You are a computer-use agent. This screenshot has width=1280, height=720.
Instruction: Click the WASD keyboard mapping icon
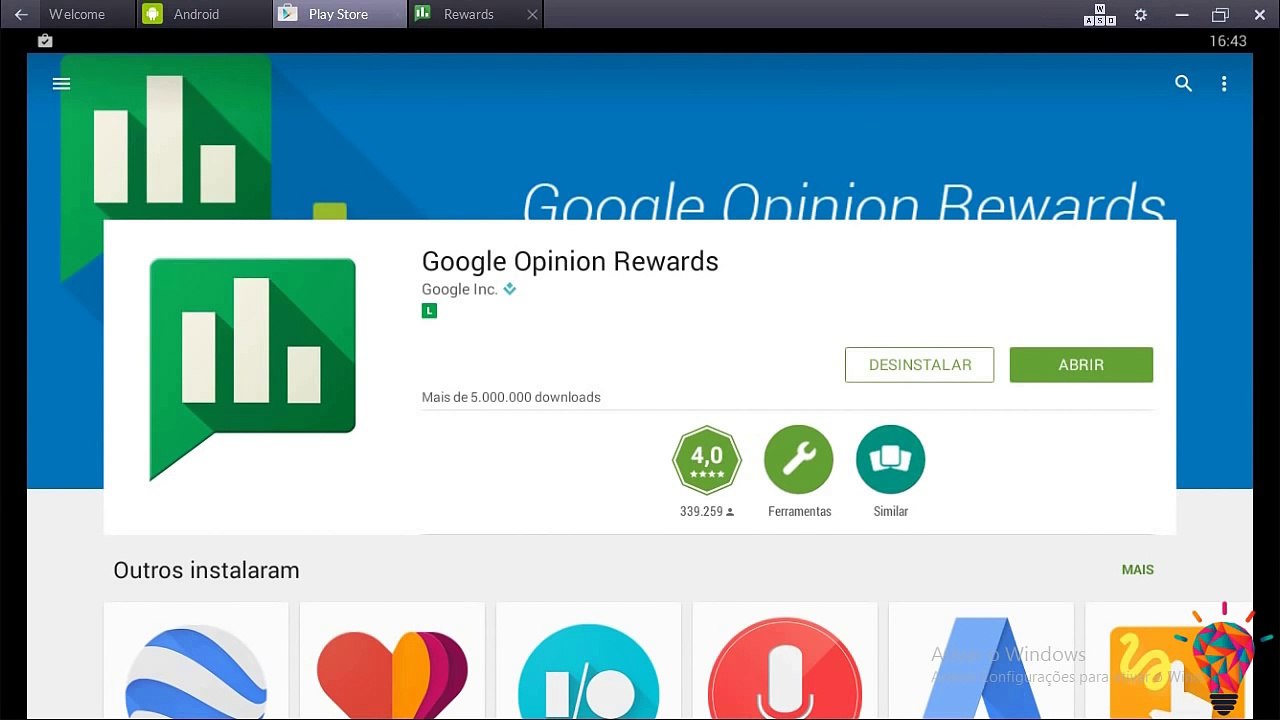(1100, 14)
